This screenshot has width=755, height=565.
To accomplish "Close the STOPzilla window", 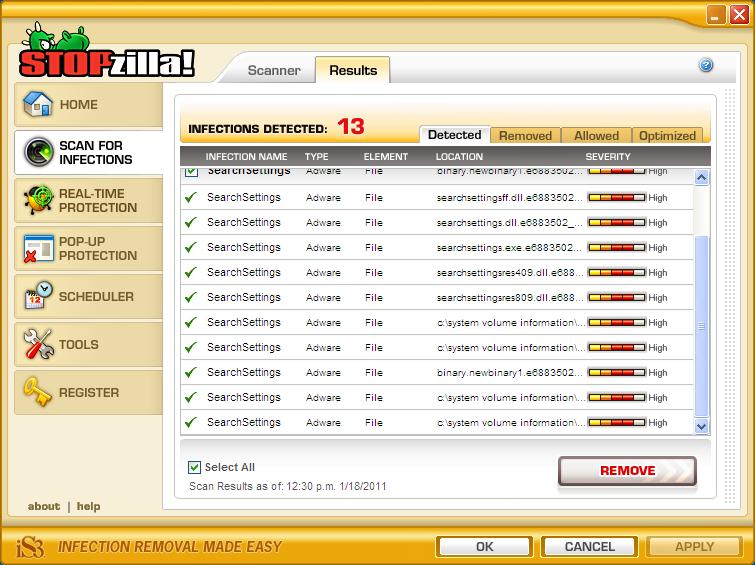I will click(x=739, y=14).
